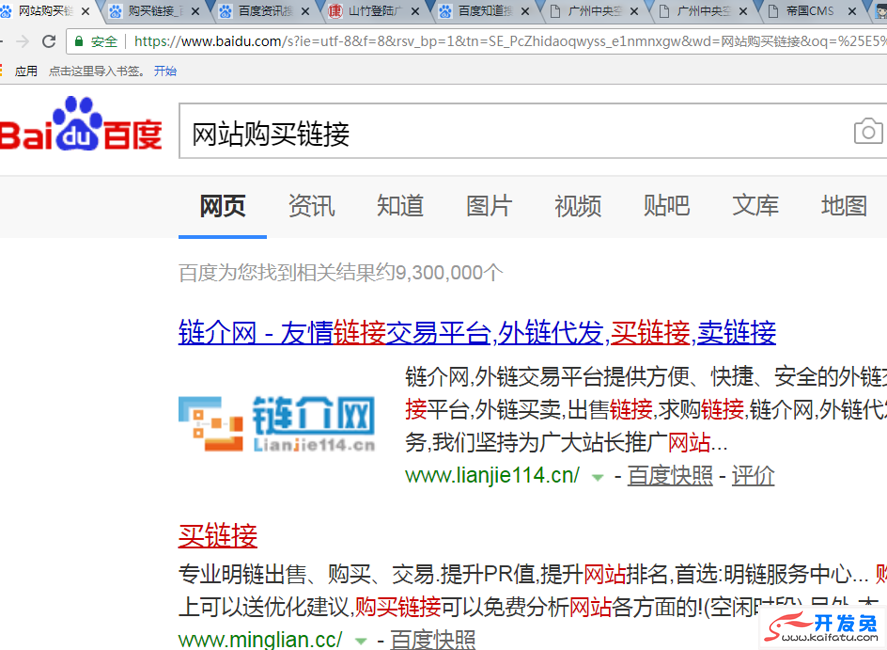Viewport: 887px width, 650px height.
Task: Close the 购买链接 tab
Action: (x=195, y=11)
